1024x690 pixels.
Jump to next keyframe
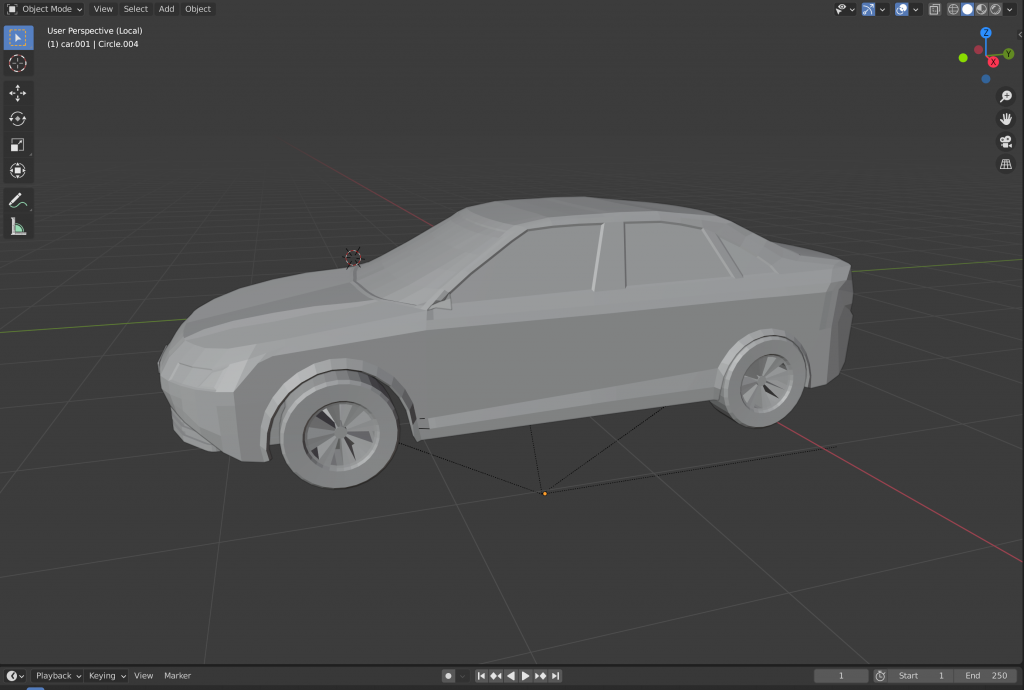(540, 676)
